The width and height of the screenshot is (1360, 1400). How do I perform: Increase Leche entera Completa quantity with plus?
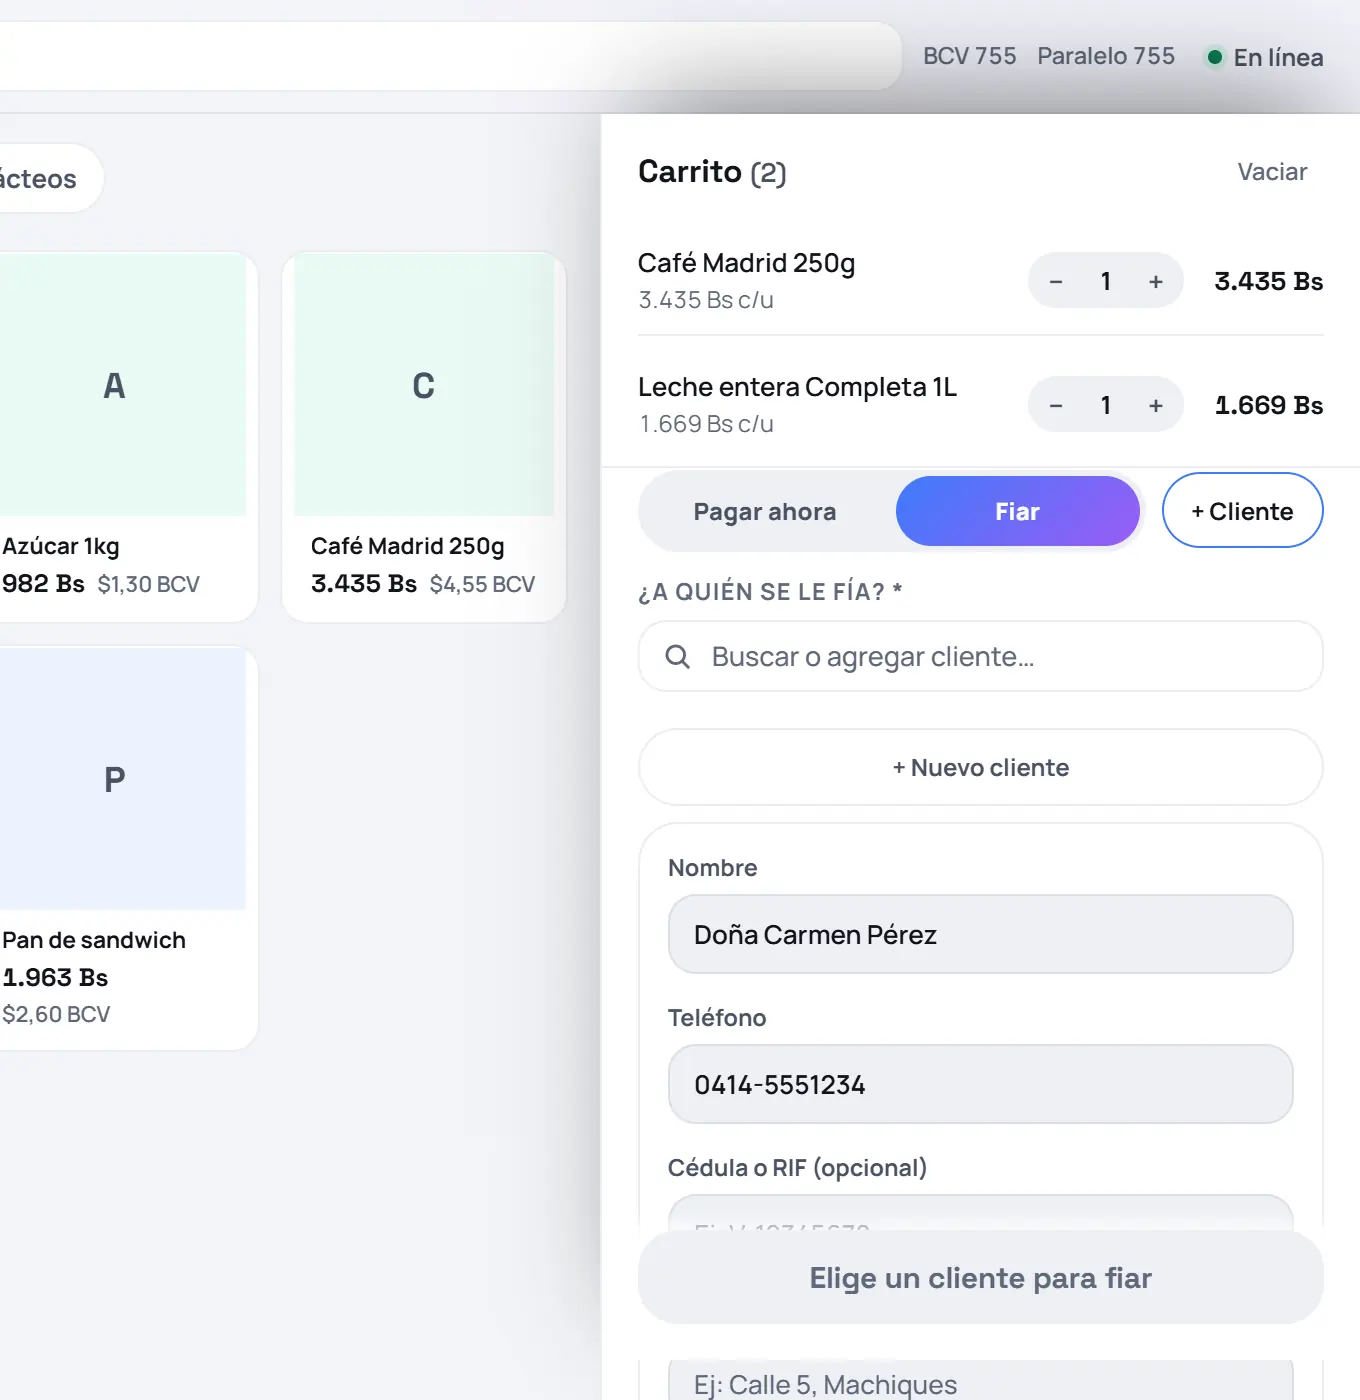click(x=1156, y=405)
